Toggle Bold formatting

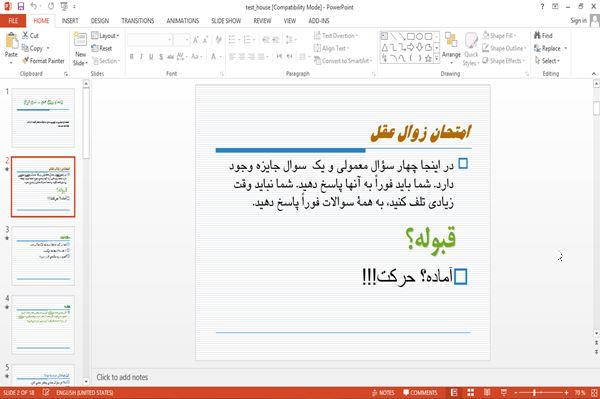pyautogui.click(x=131, y=57)
